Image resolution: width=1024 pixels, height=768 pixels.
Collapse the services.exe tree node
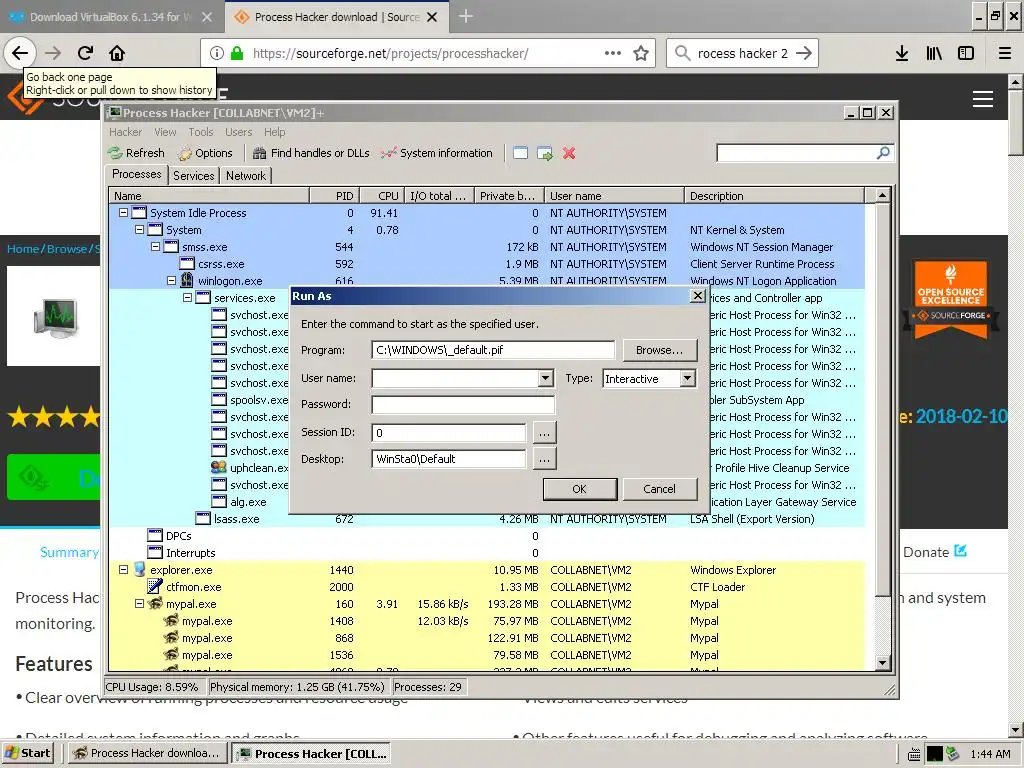(187, 298)
